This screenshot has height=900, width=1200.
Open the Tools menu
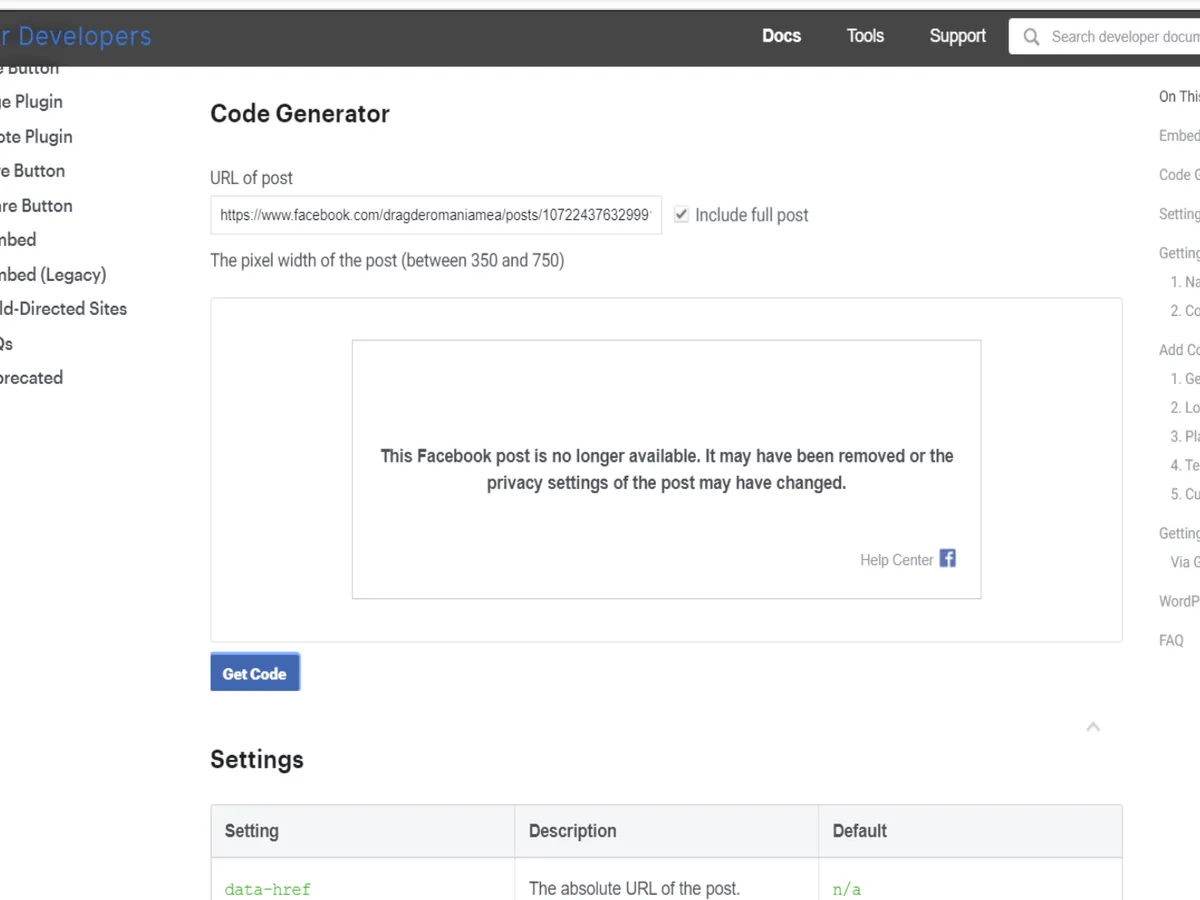point(865,36)
